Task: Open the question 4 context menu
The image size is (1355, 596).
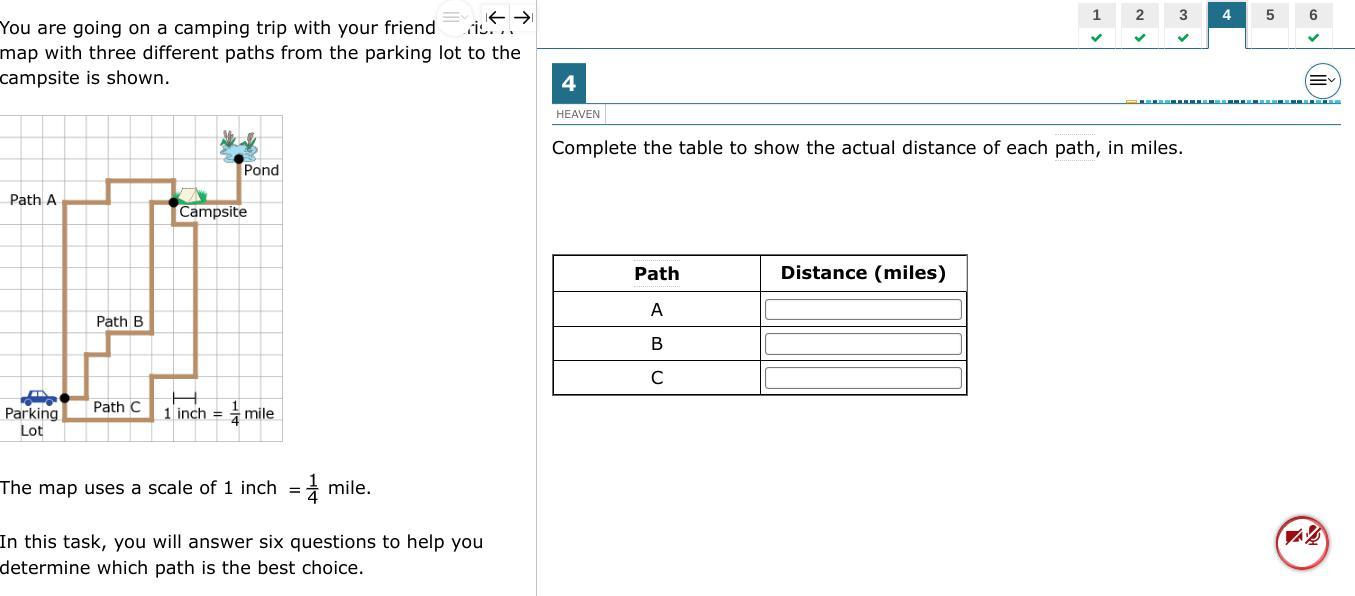Action: pos(1322,80)
